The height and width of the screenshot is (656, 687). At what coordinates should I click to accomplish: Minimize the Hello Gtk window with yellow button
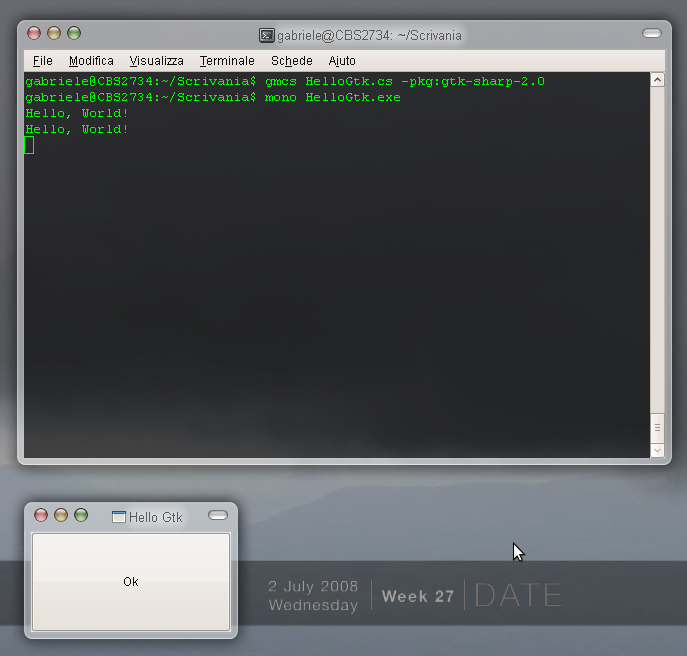(x=61, y=516)
